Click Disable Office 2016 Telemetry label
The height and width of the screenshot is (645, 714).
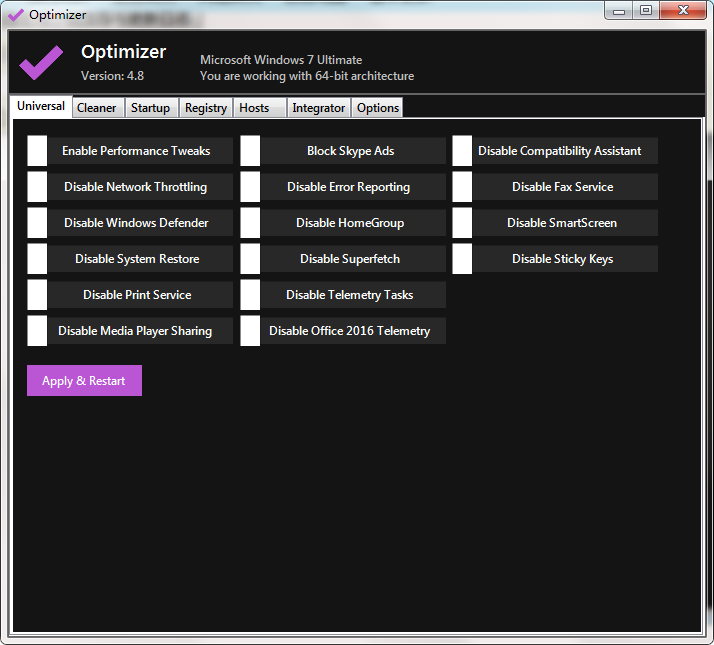350,331
